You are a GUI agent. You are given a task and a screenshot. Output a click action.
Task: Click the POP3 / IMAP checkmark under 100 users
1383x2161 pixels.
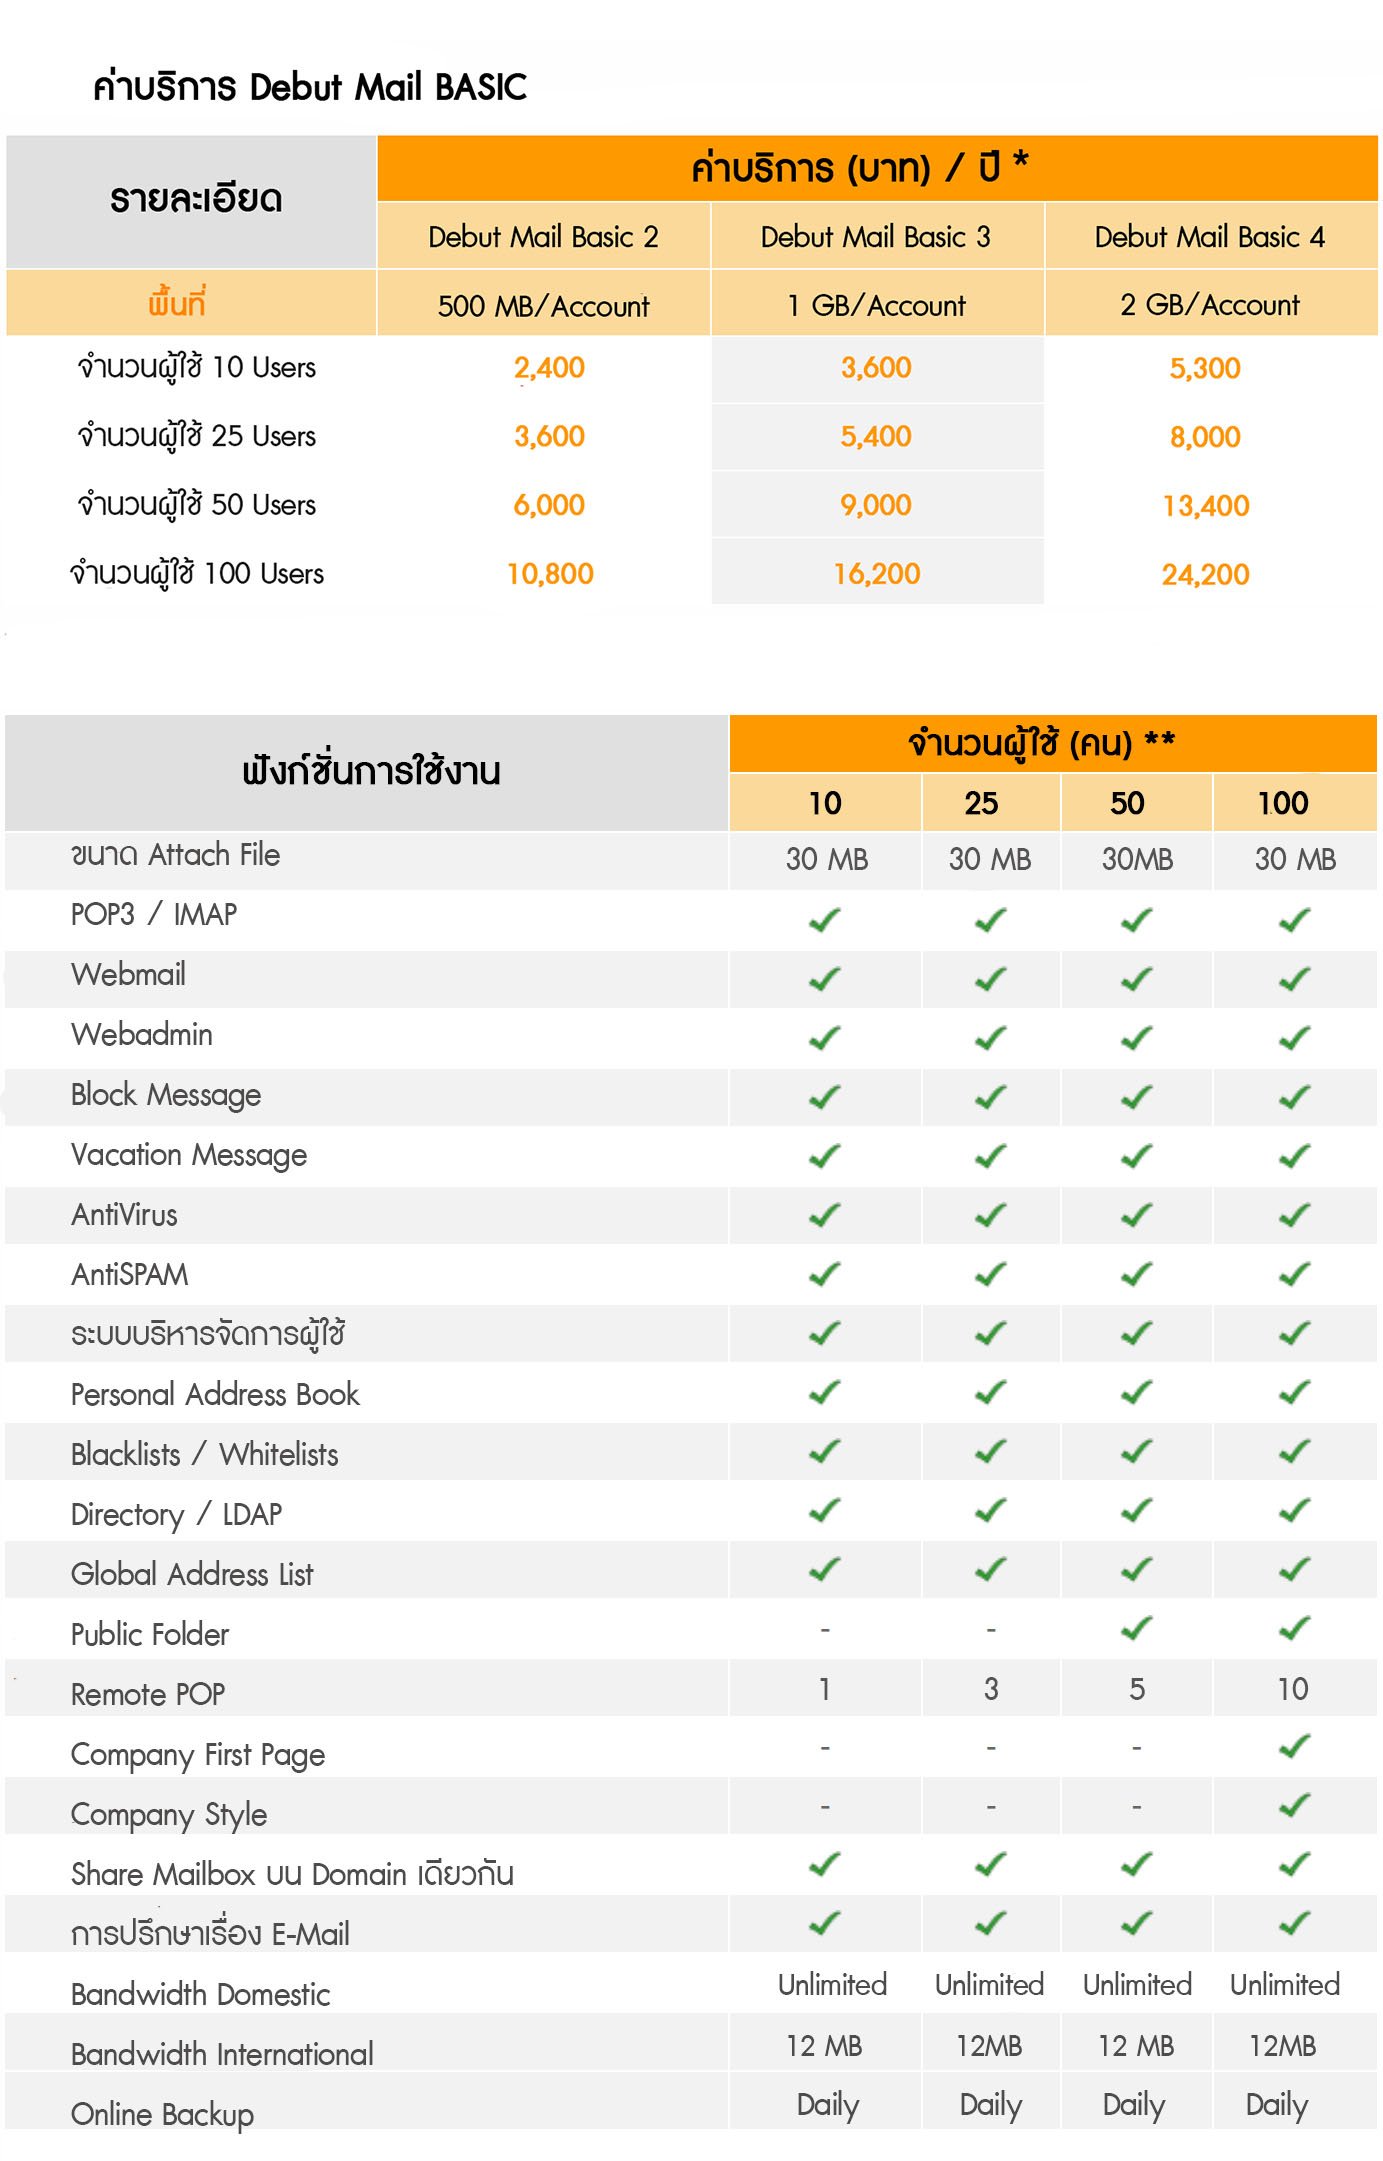1294,920
